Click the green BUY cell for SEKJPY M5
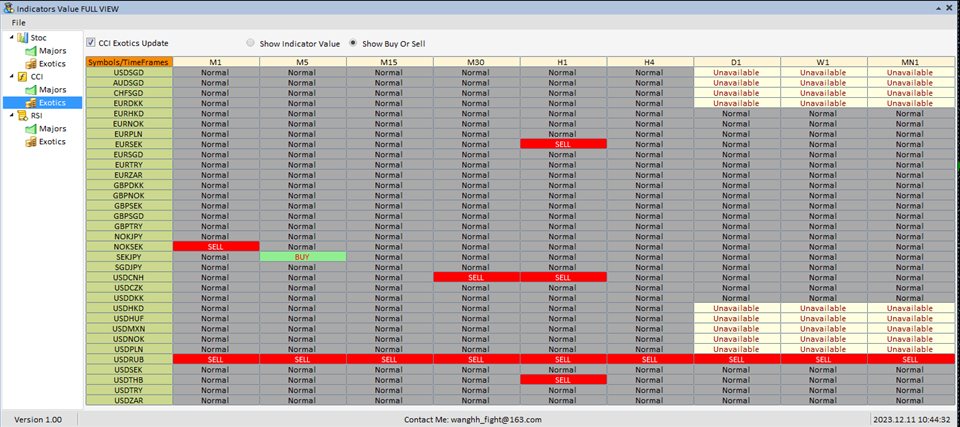 coord(302,257)
